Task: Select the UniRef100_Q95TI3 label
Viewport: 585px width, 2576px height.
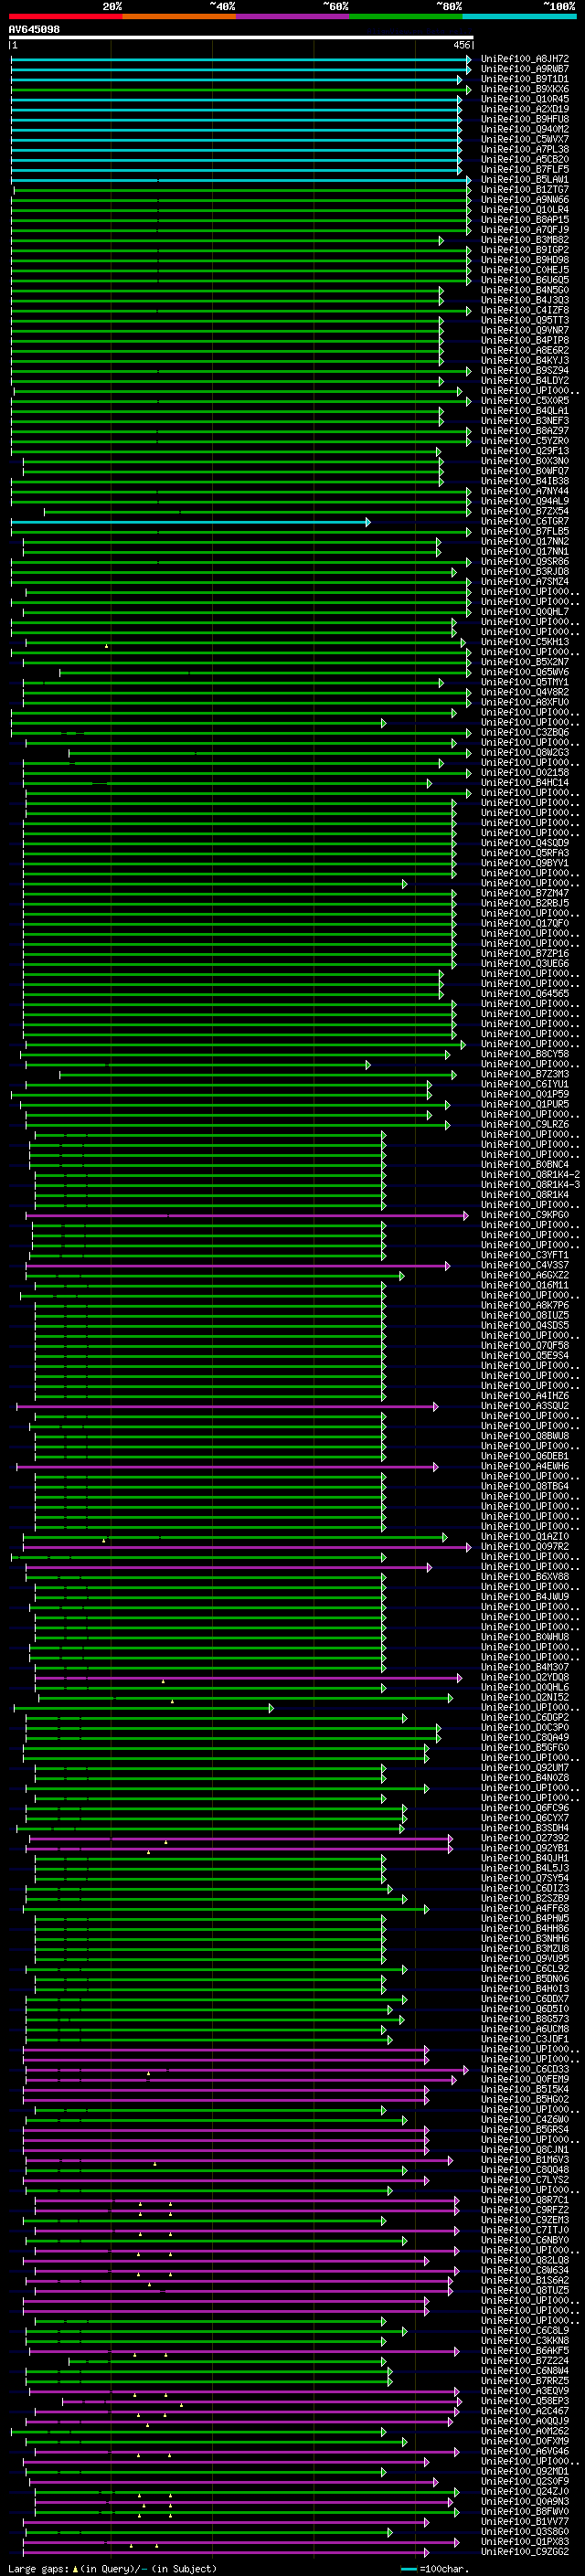Action: [x=525, y=320]
